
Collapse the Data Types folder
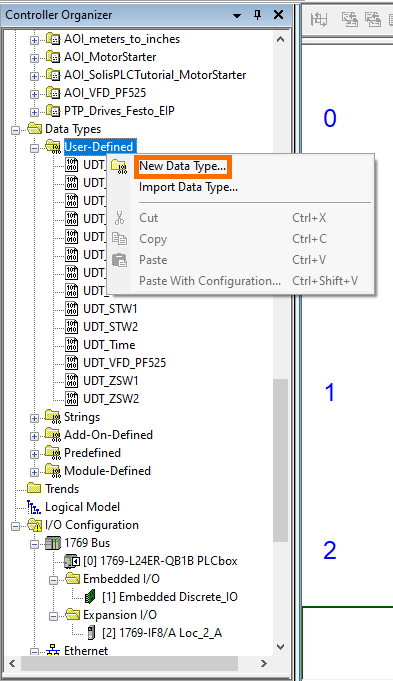pos(15,130)
